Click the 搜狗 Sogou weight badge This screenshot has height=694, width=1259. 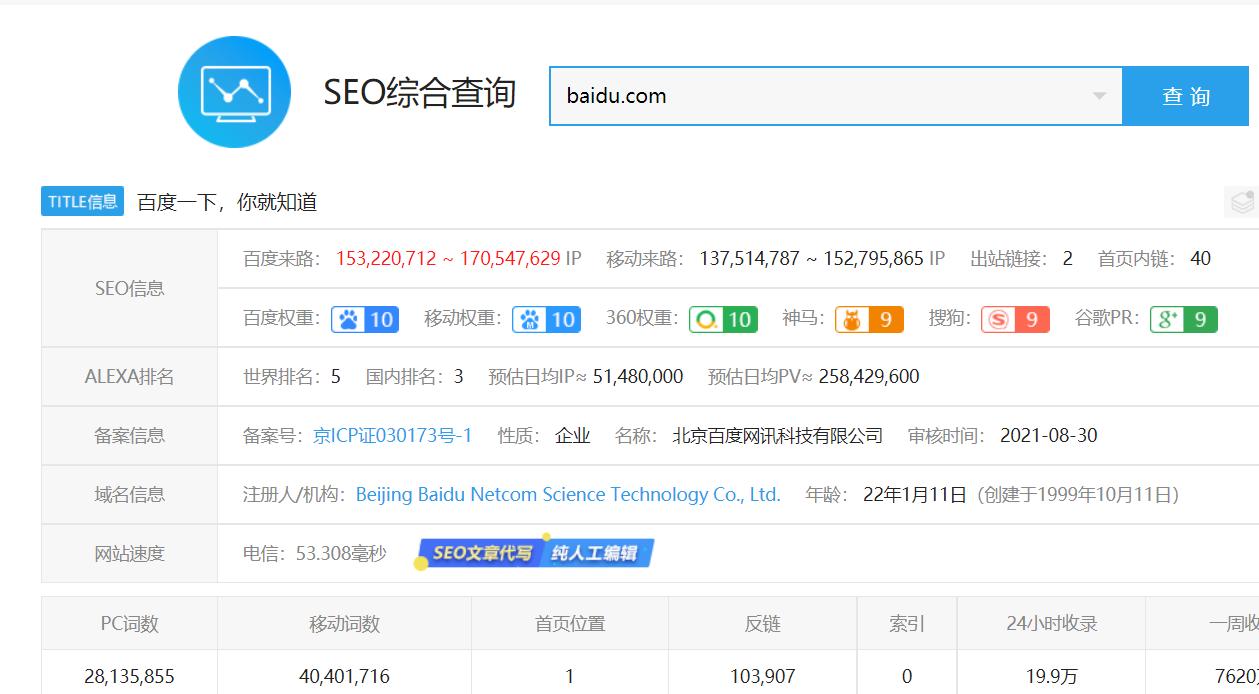click(1016, 318)
